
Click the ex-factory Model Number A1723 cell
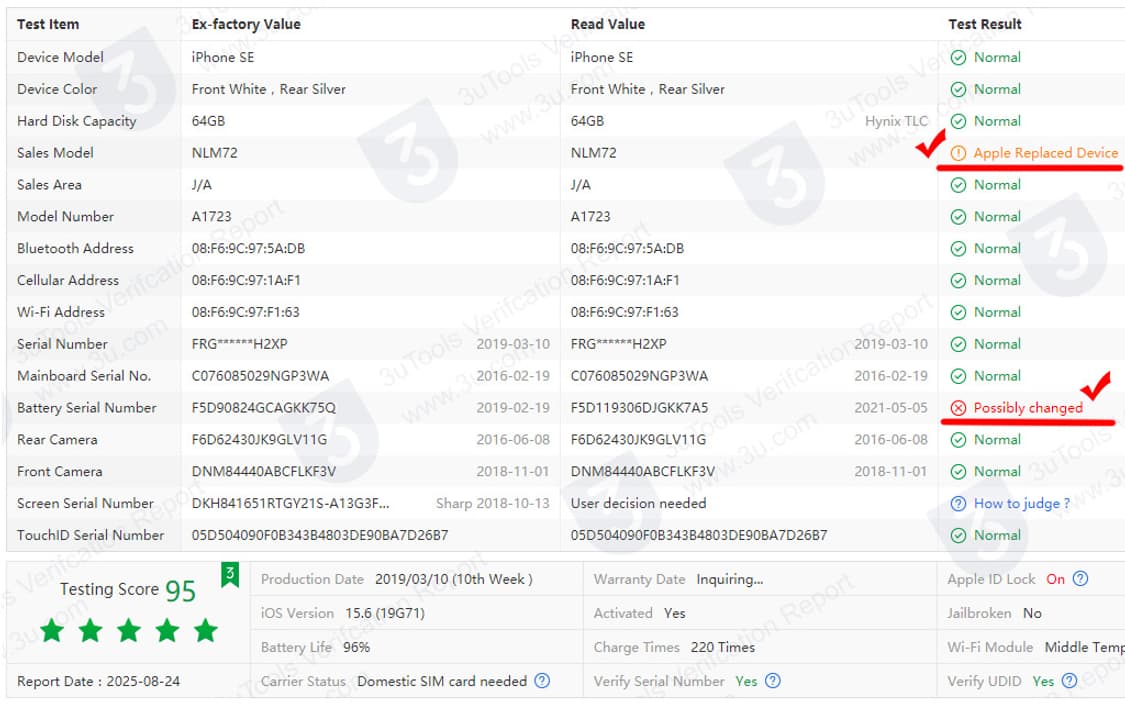[212, 217]
